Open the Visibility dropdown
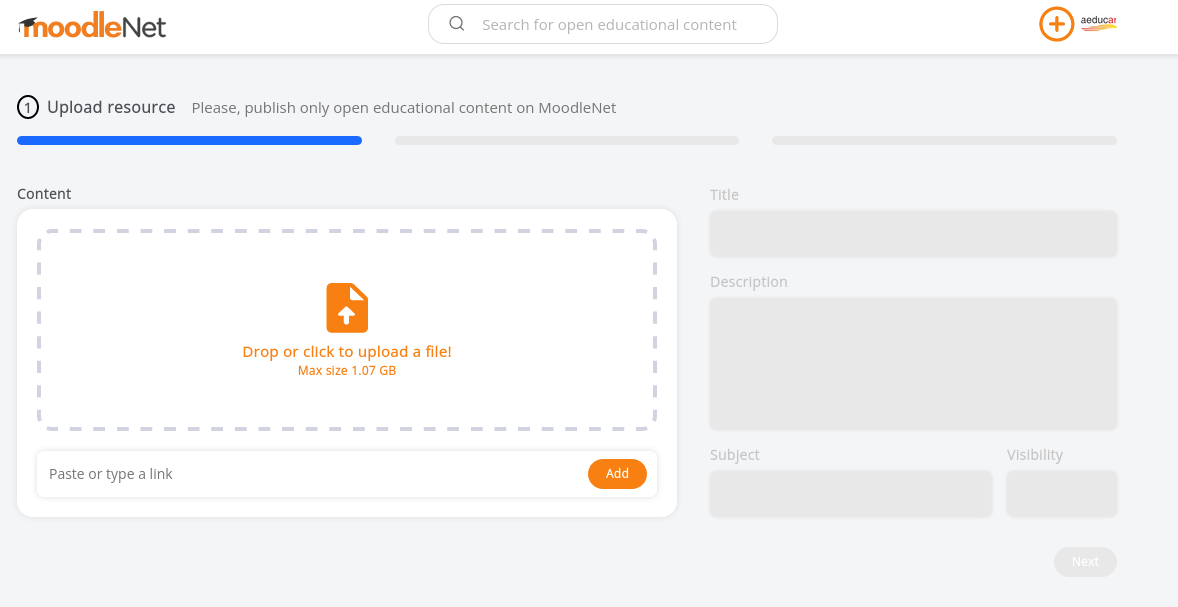 (x=1062, y=494)
